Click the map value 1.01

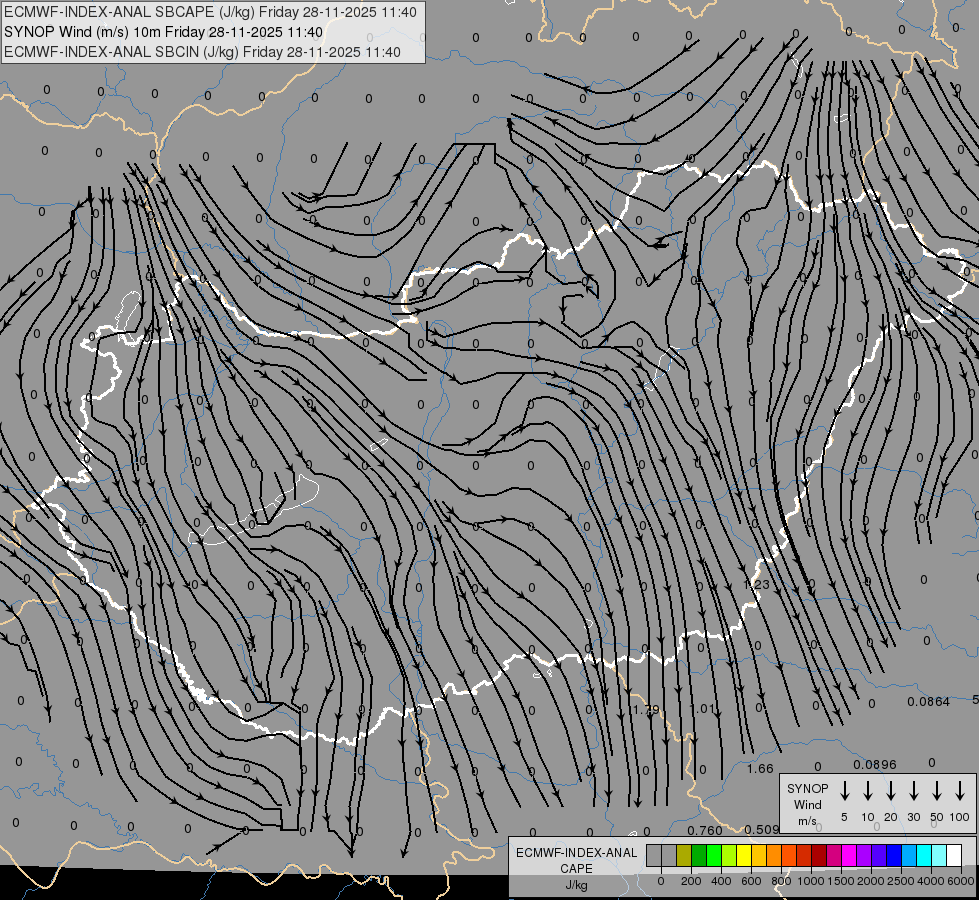[x=703, y=709]
